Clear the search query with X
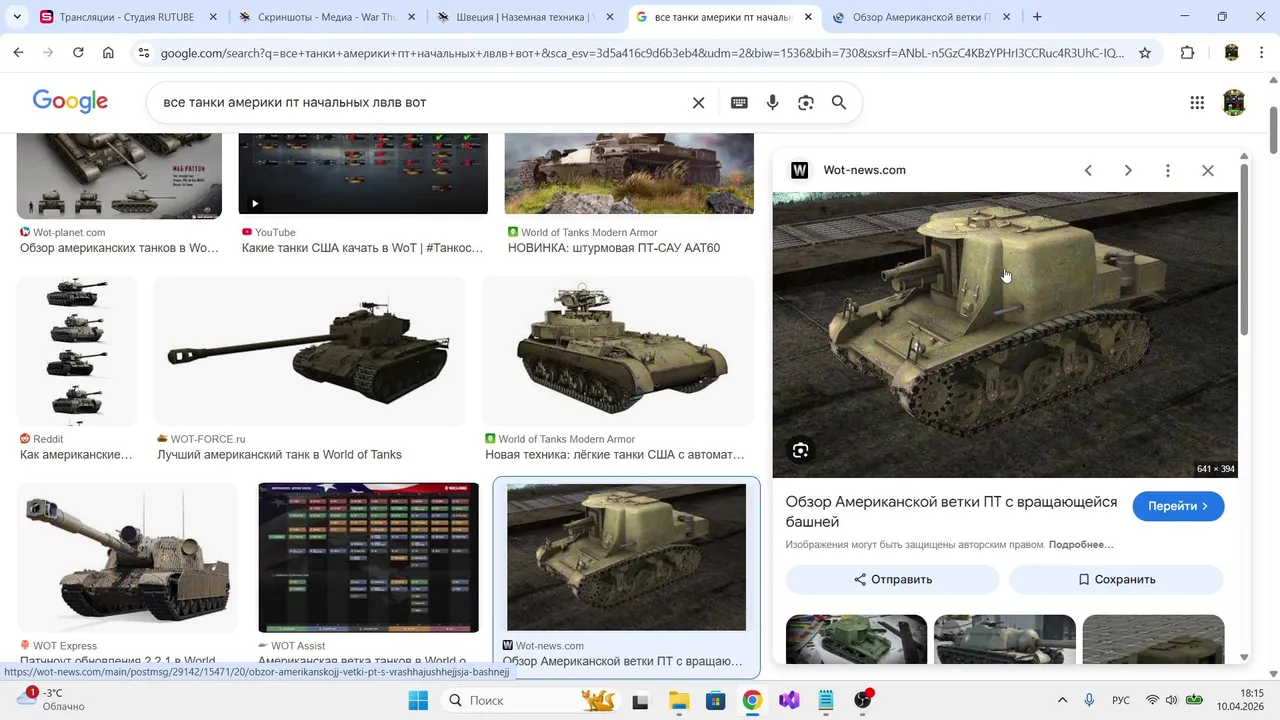Viewport: 1280px width, 720px height. [x=699, y=102]
